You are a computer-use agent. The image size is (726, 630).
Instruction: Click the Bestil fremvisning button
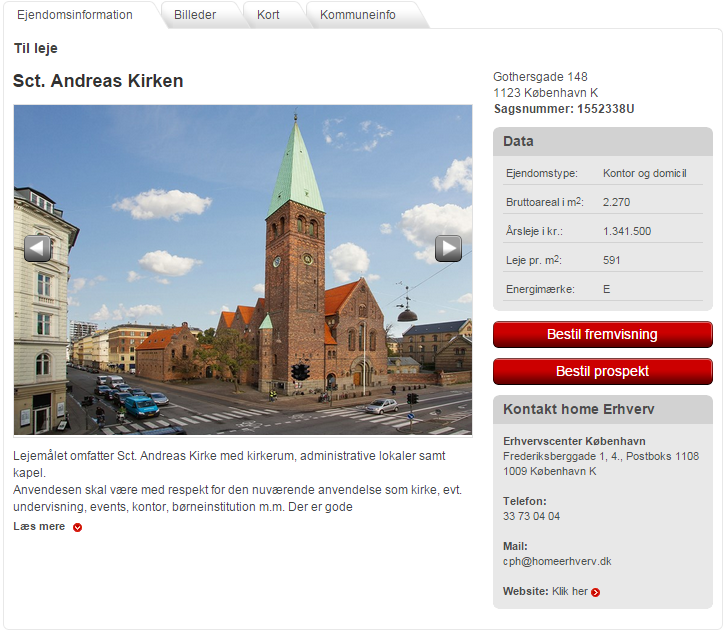(602, 334)
